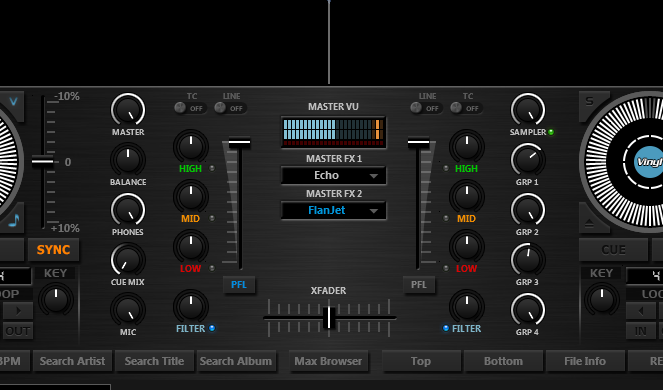Viewport: 663px width, 390px height.
Task: Click Search Artist button
Action: click(72, 361)
